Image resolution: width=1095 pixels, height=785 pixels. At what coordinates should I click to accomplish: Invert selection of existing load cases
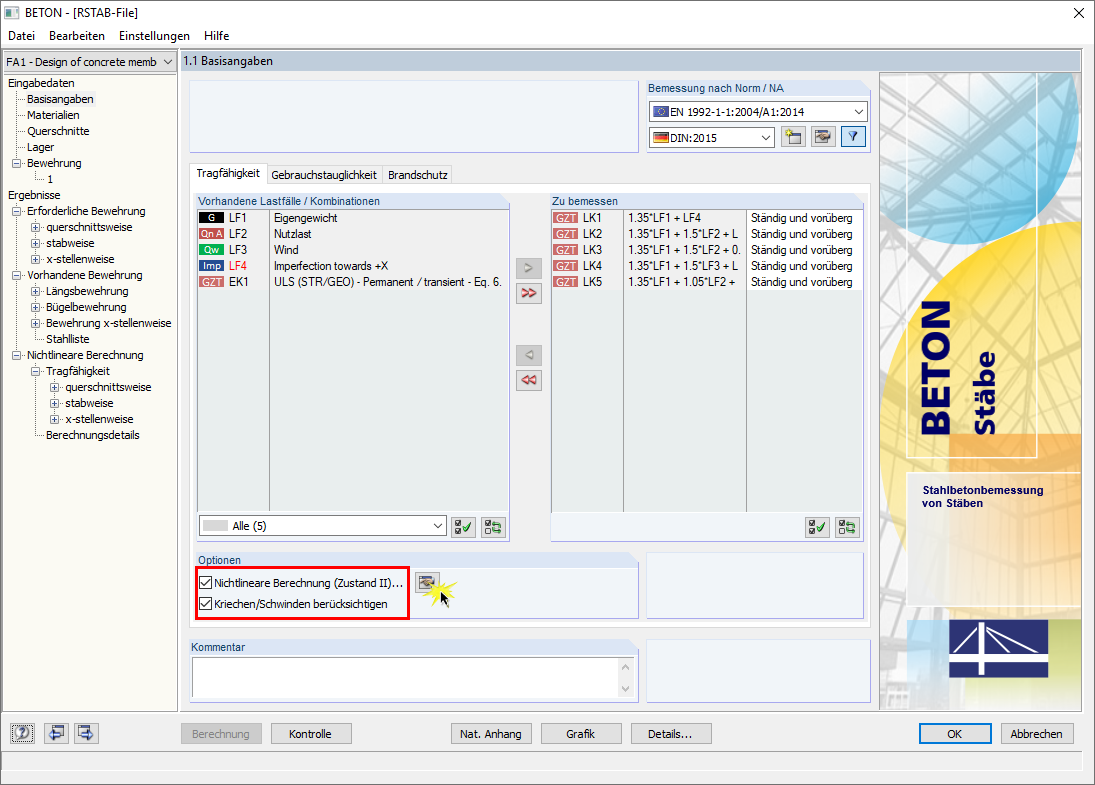[x=493, y=527]
